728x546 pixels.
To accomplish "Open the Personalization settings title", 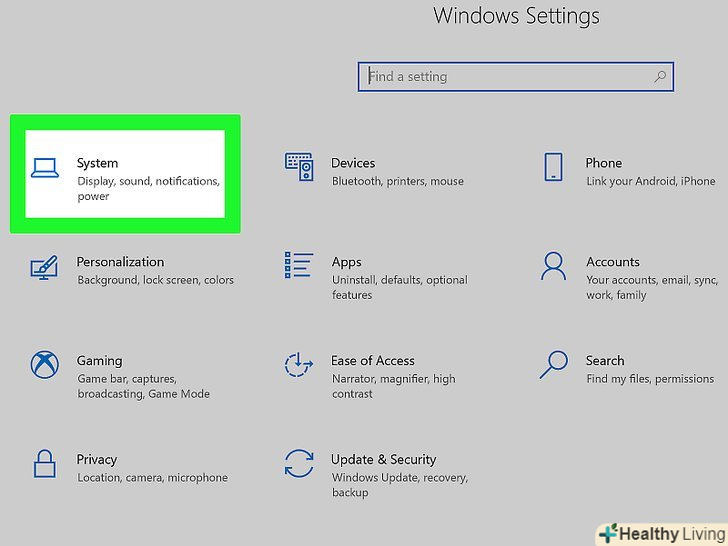I will click(120, 262).
